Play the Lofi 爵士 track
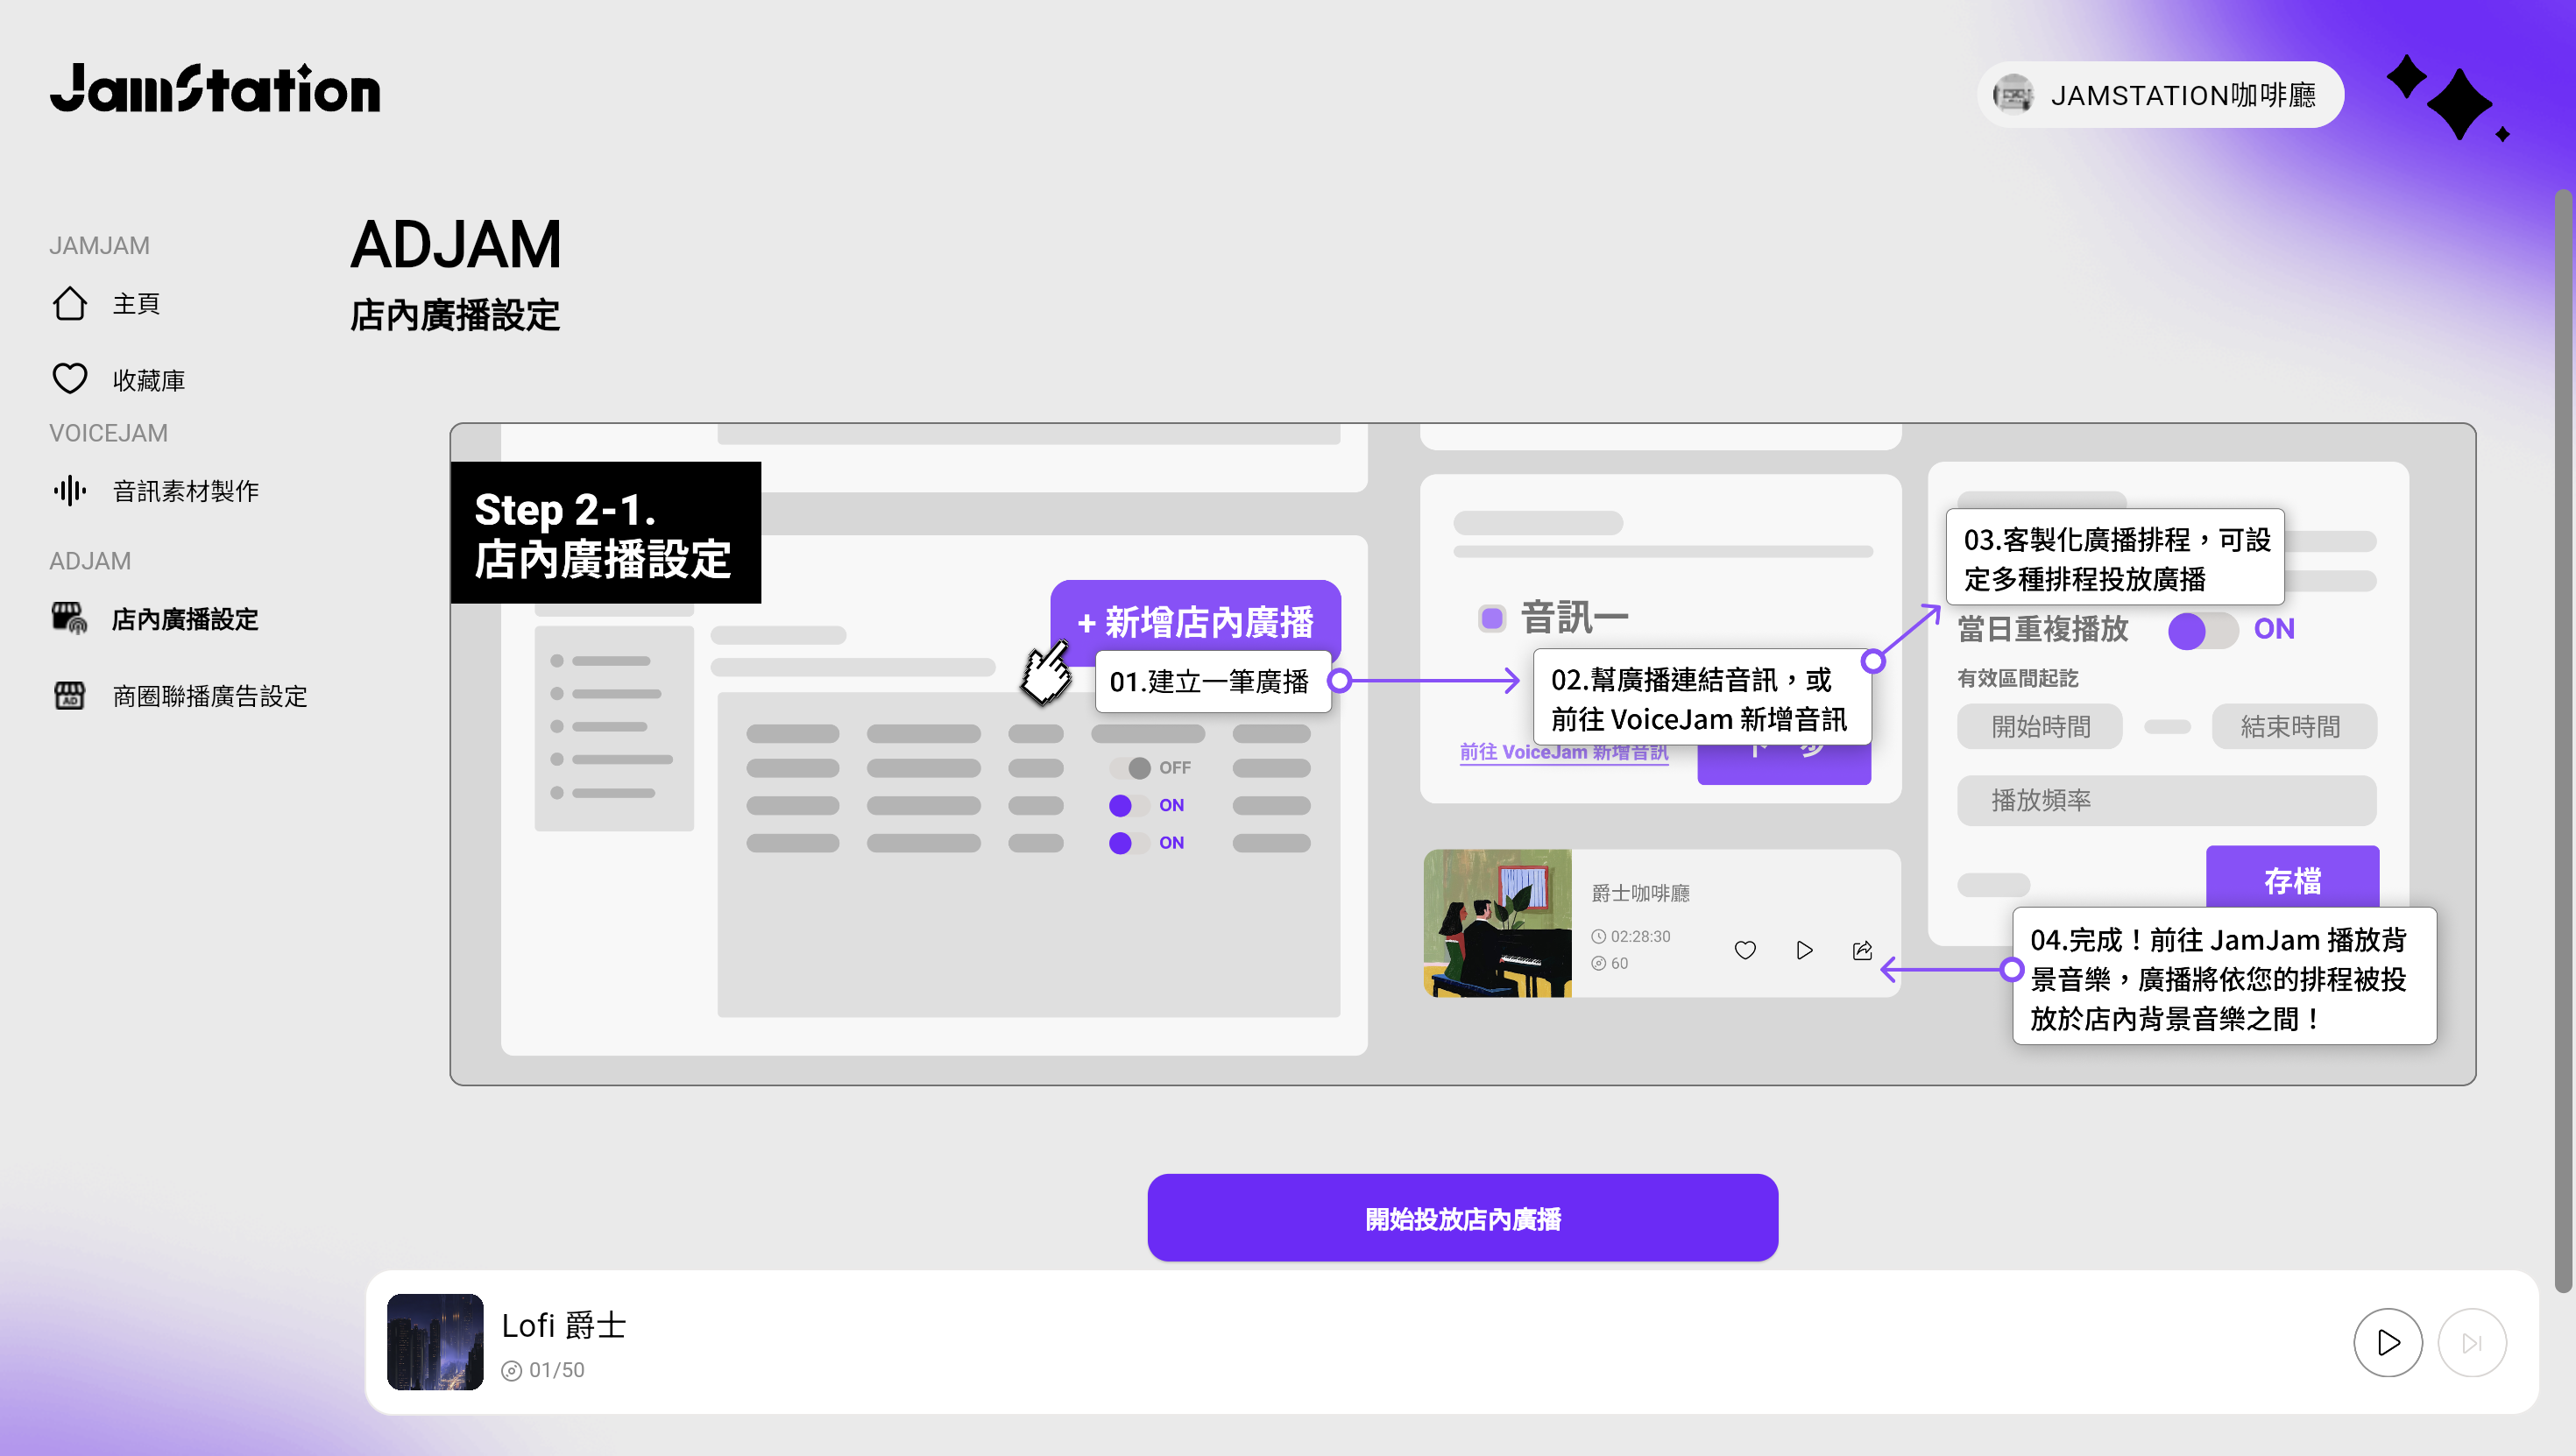Viewport: 2576px width, 1456px height. 2388,1342
